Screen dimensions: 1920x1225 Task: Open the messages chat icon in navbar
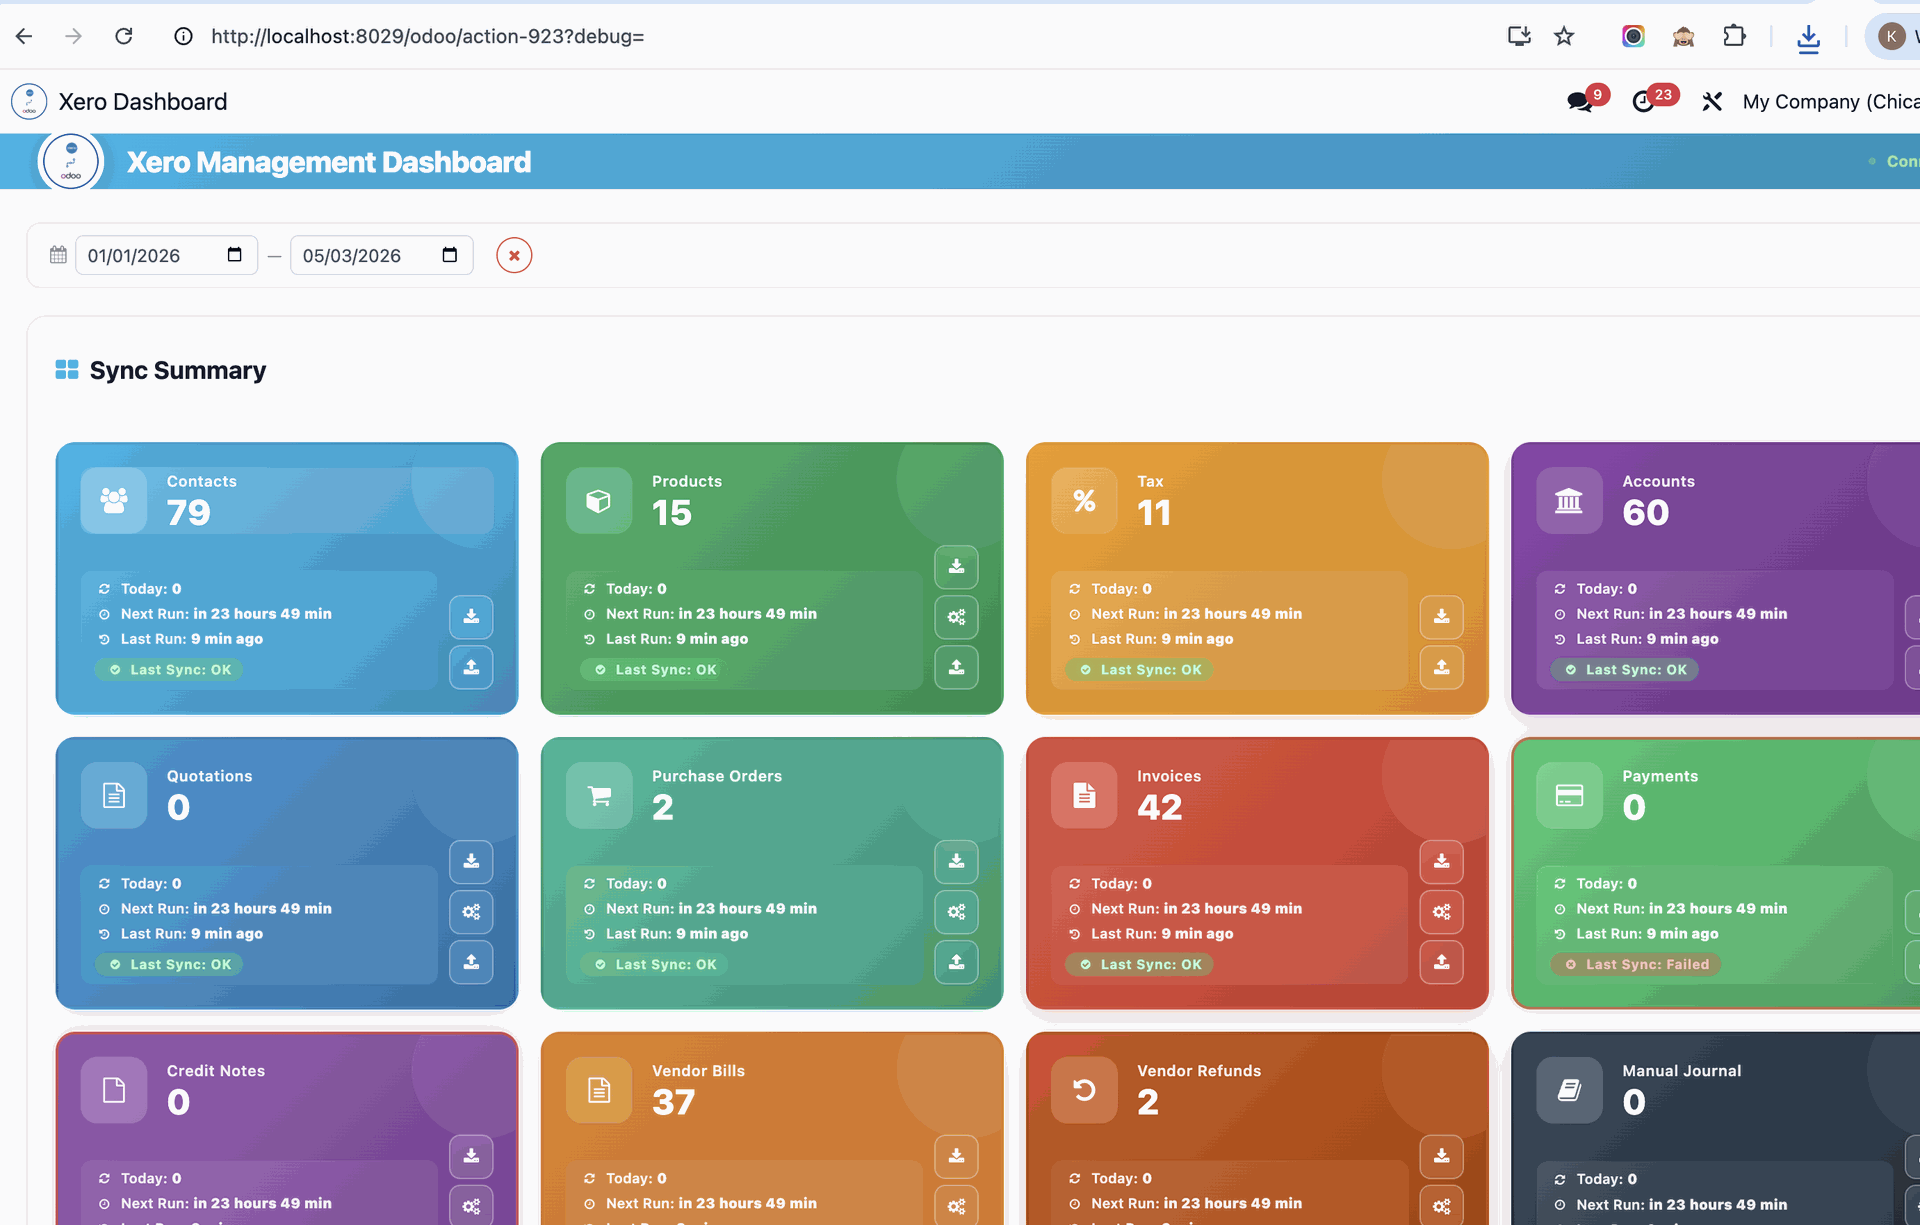tap(1579, 102)
